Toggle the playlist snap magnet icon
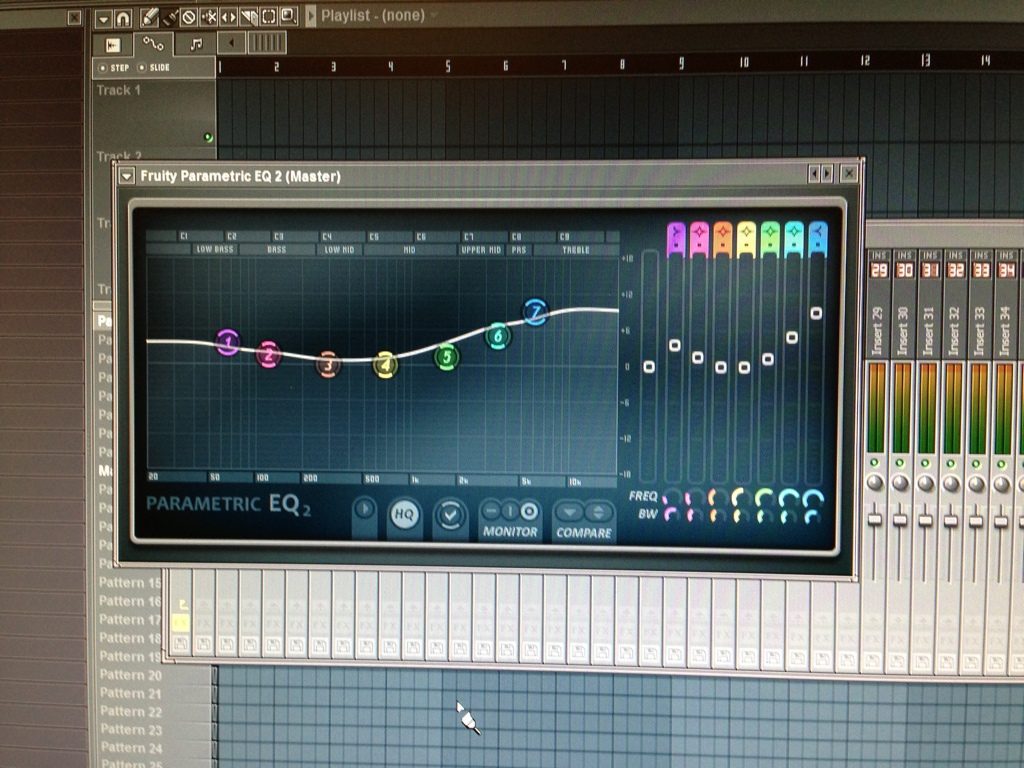The width and height of the screenshot is (1024, 768). (123, 18)
